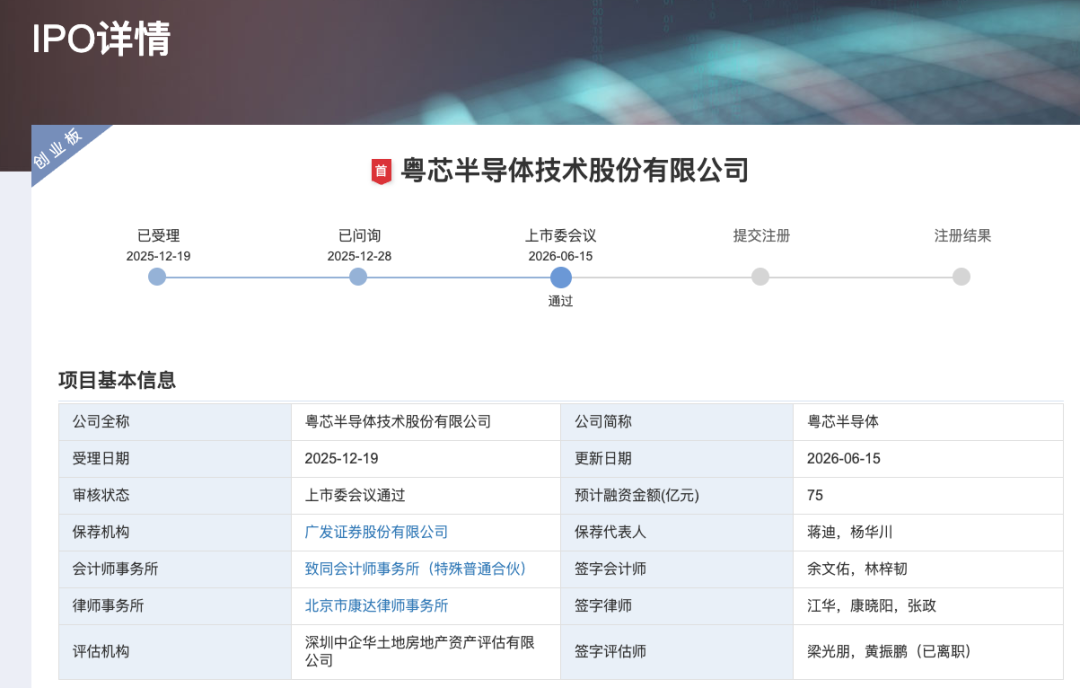1080x688 pixels.
Task: Click the 粤芯半导体技术股份有限公司 heading
Action: tap(574, 171)
